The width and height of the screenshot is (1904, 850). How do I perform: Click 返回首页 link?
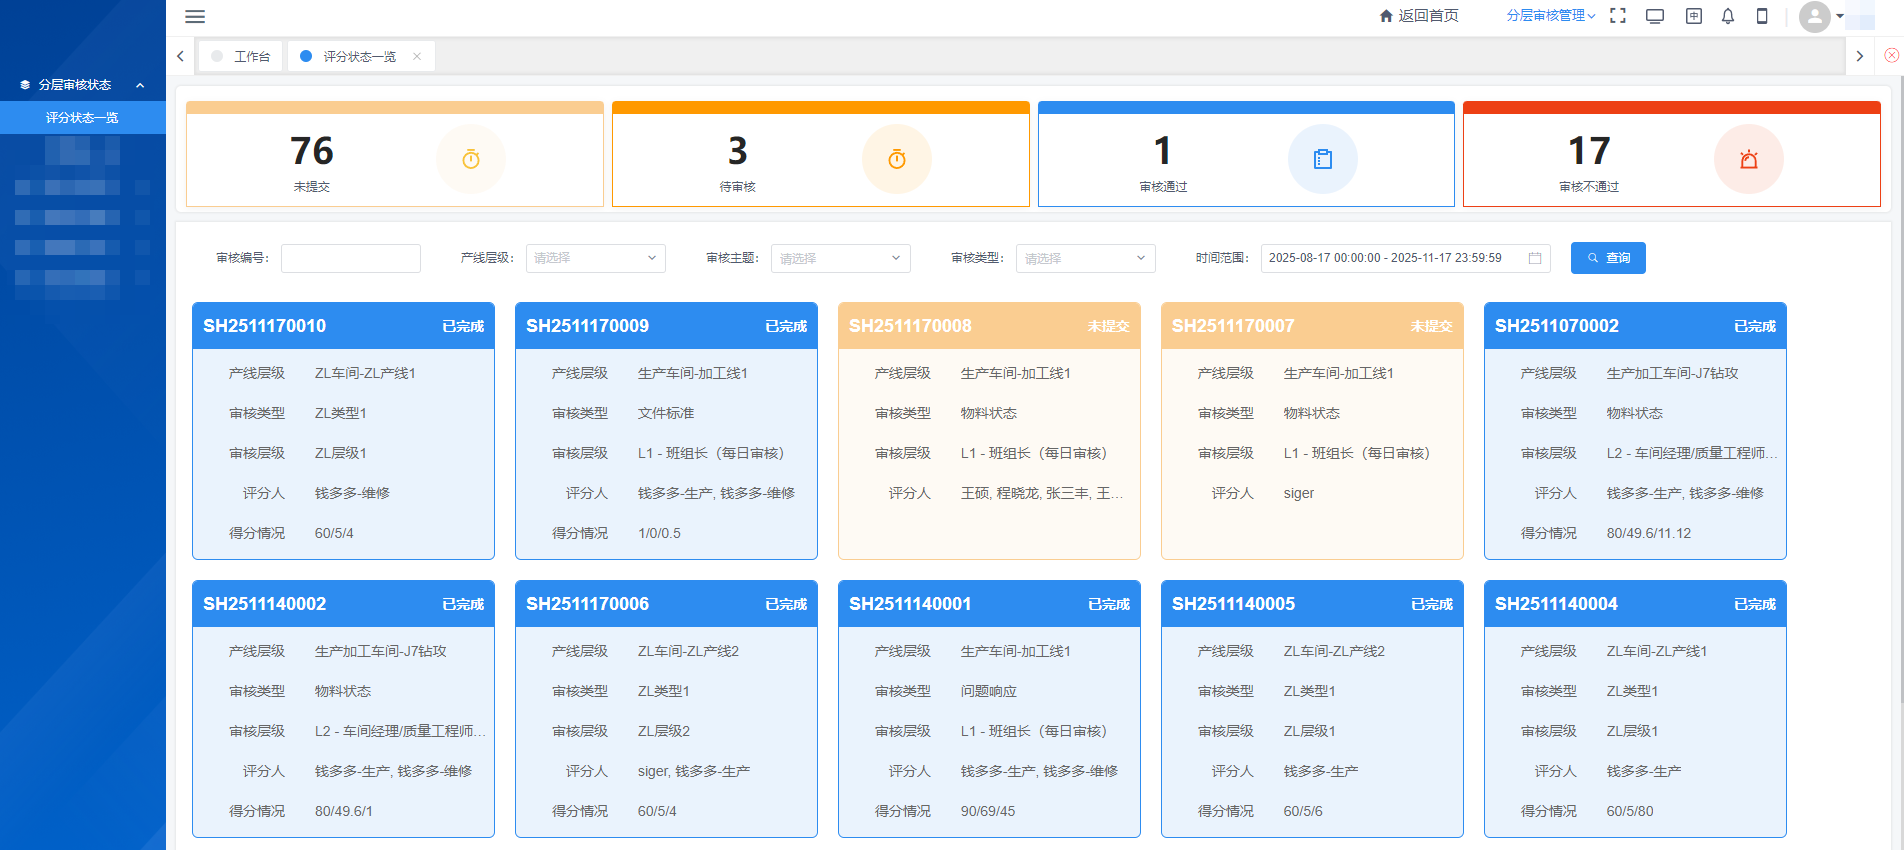(x=1419, y=16)
